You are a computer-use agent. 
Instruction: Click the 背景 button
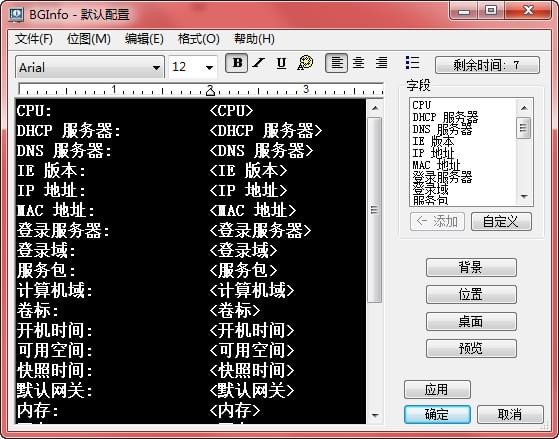[x=471, y=267]
